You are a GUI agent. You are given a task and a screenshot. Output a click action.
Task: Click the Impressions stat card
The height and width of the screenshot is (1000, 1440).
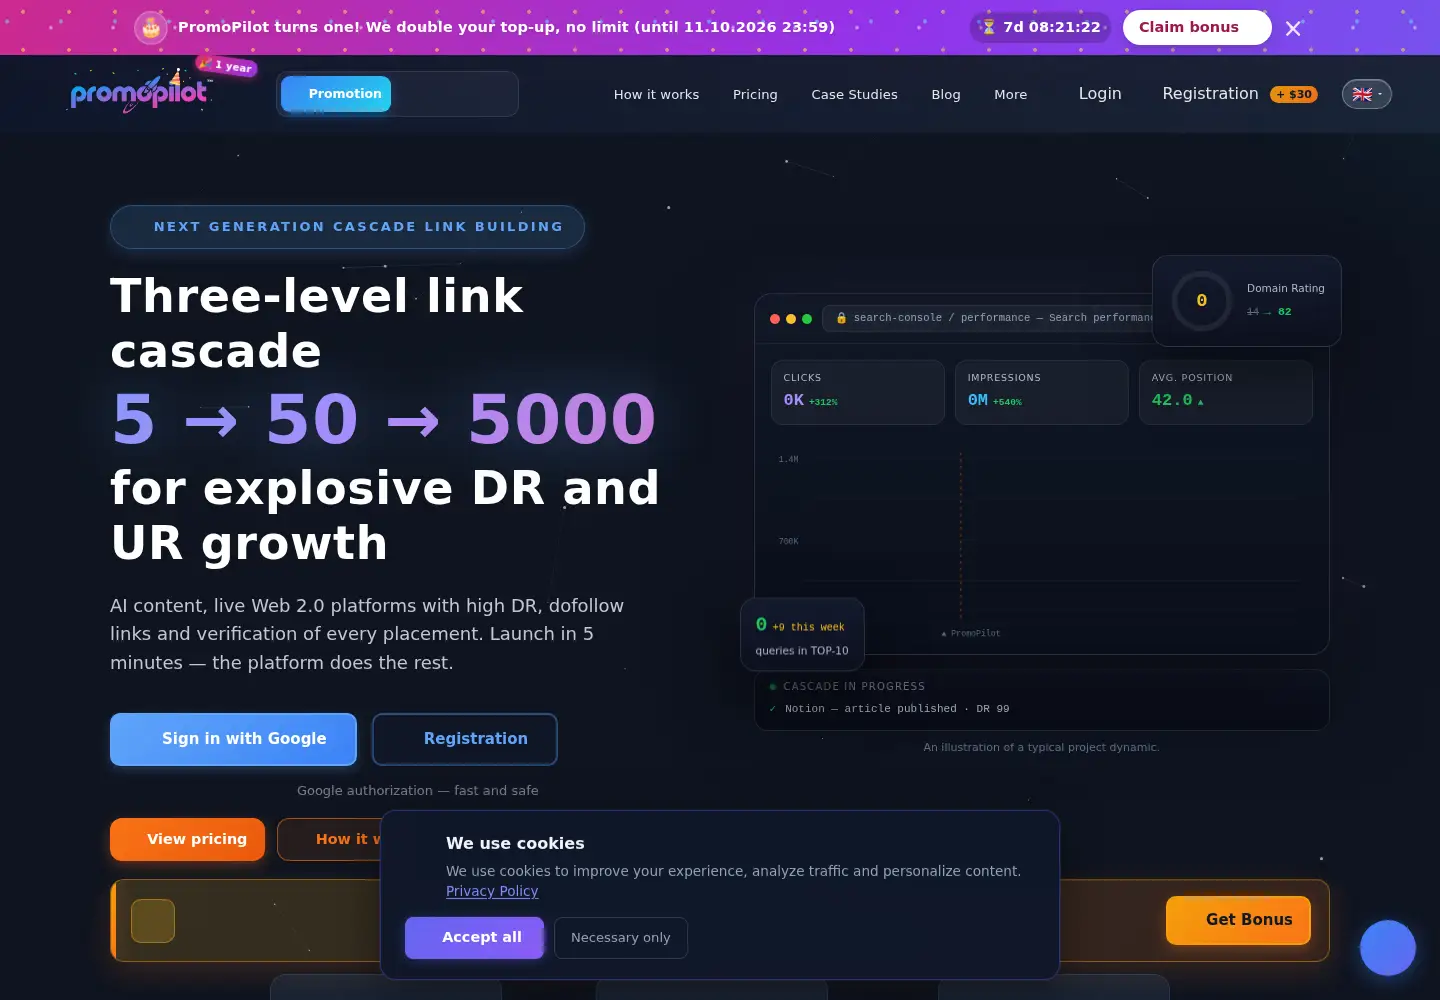1041,392
